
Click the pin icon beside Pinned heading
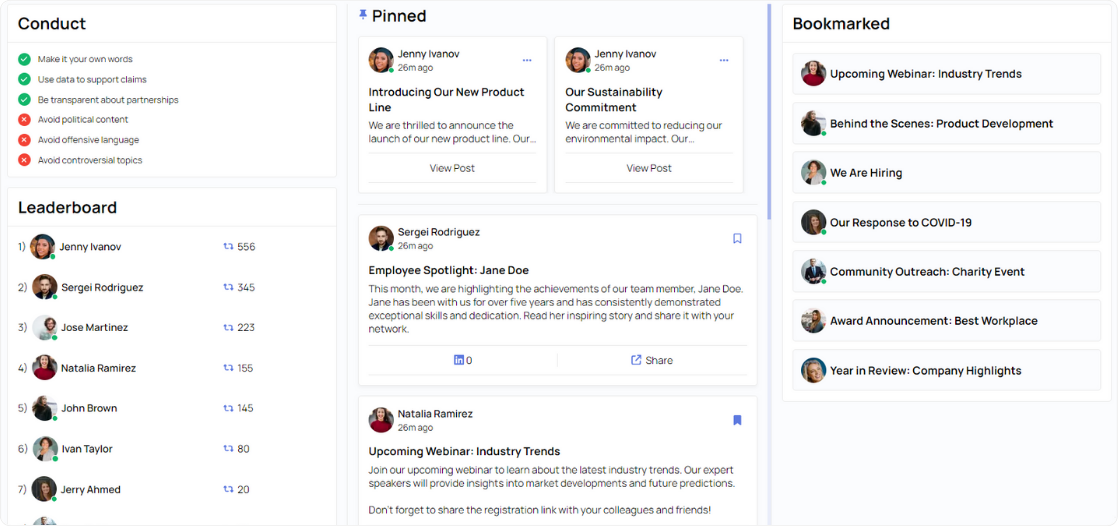(x=363, y=15)
